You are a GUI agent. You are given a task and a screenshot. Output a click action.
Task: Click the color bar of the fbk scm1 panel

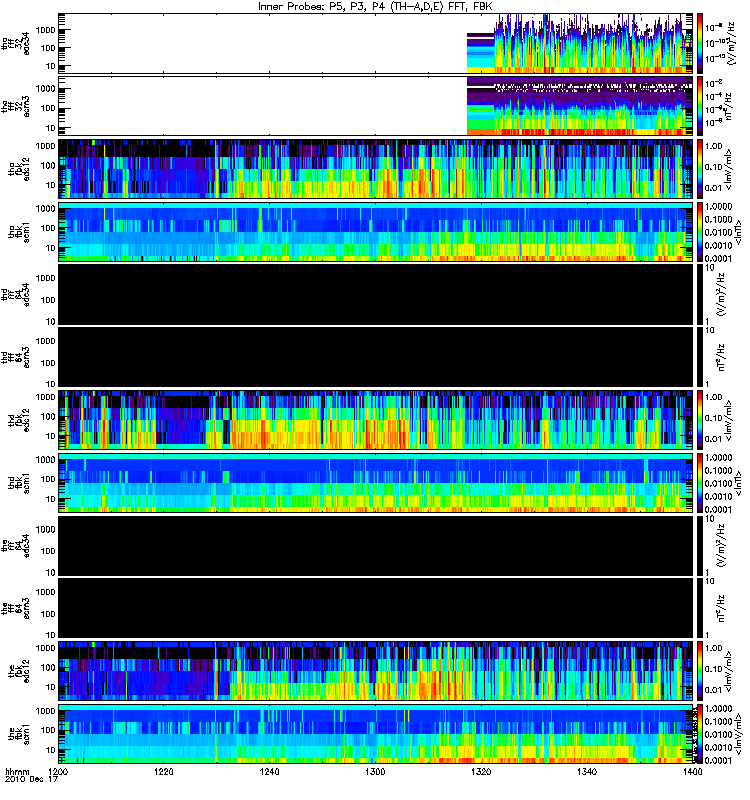700,734
